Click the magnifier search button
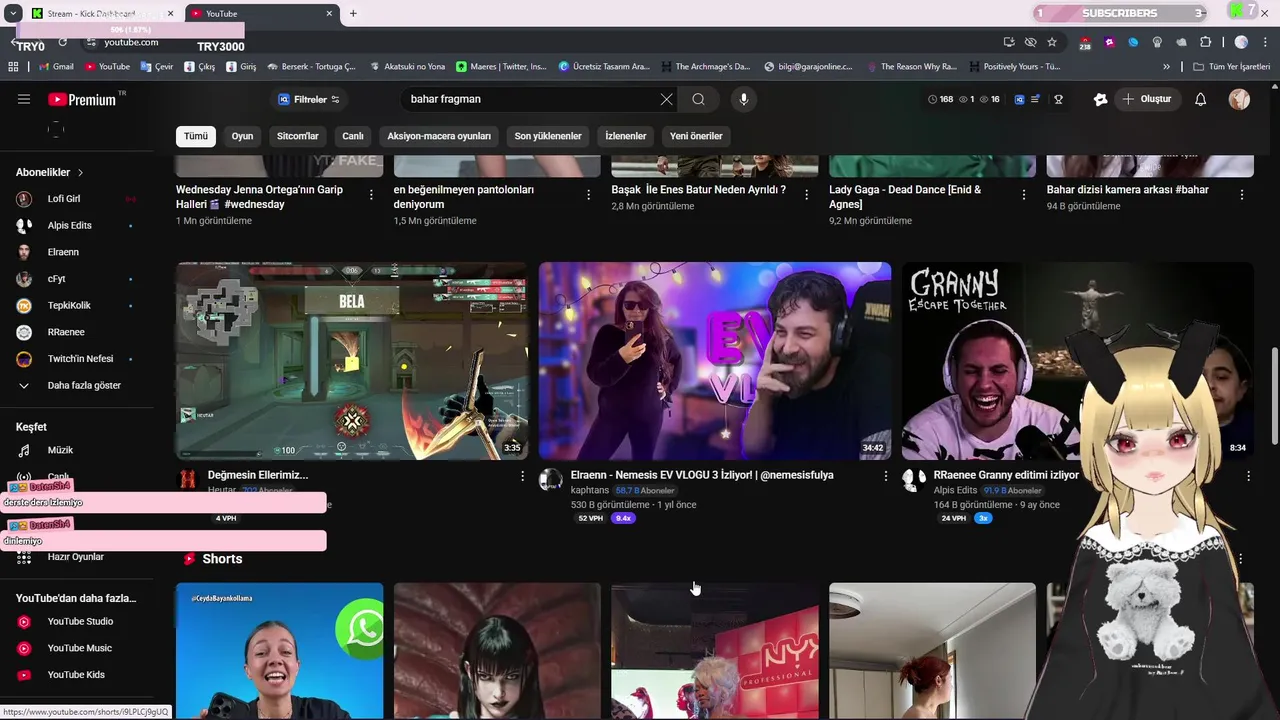1280x720 pixels. click(698, 99)
